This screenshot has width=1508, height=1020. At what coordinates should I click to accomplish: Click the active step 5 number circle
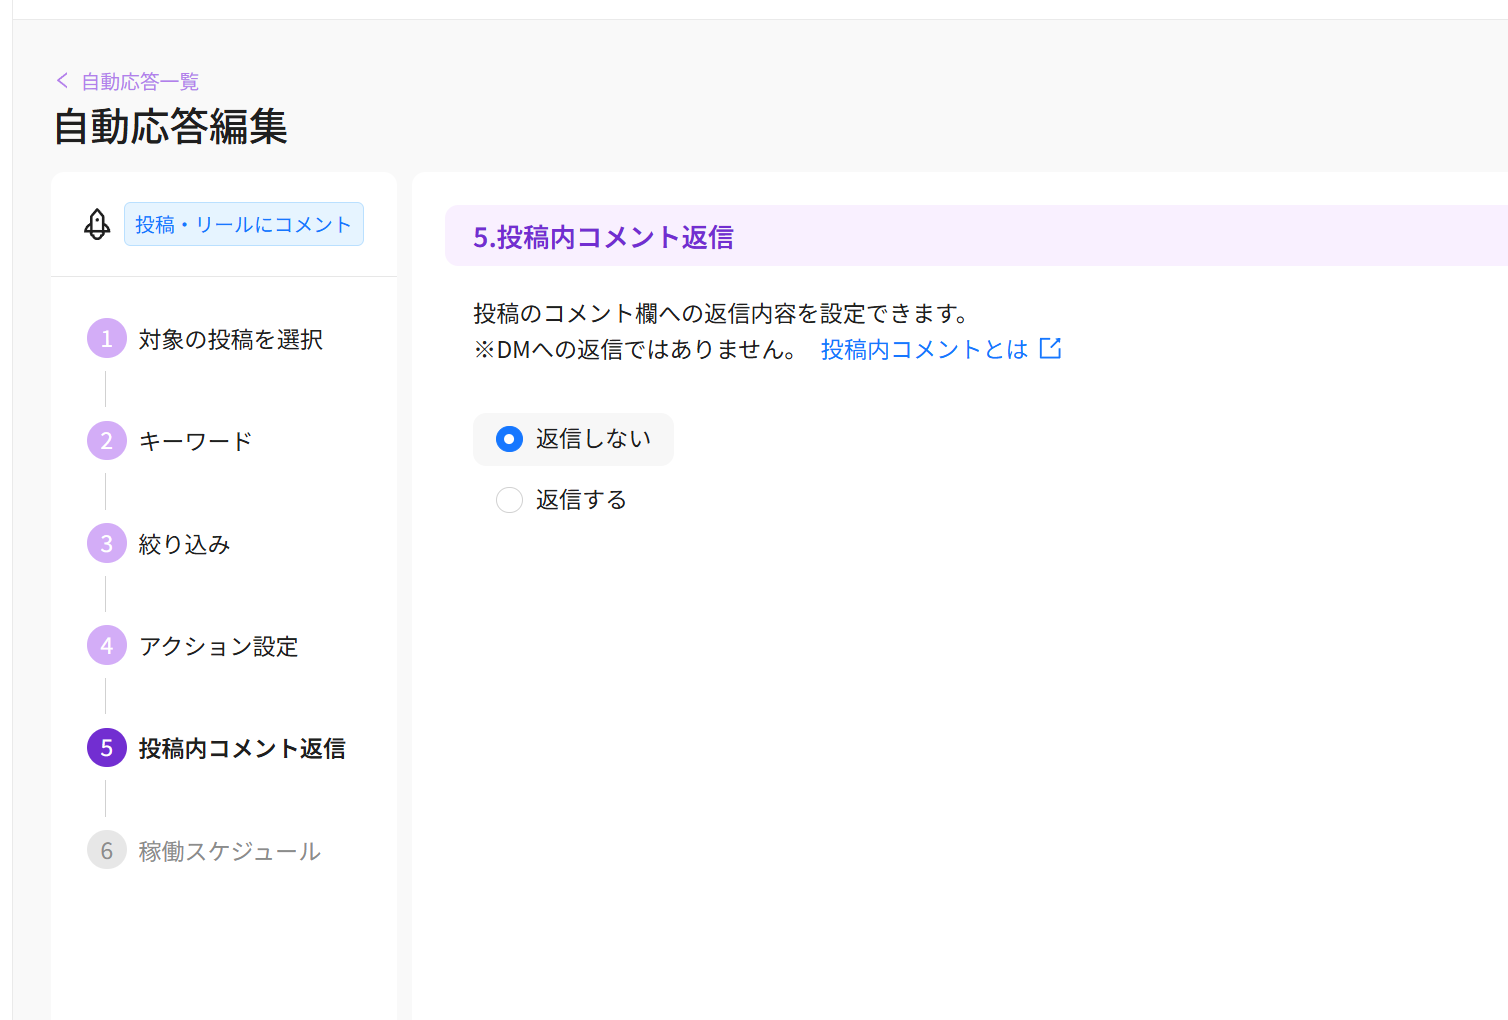[x=107, y=748]
